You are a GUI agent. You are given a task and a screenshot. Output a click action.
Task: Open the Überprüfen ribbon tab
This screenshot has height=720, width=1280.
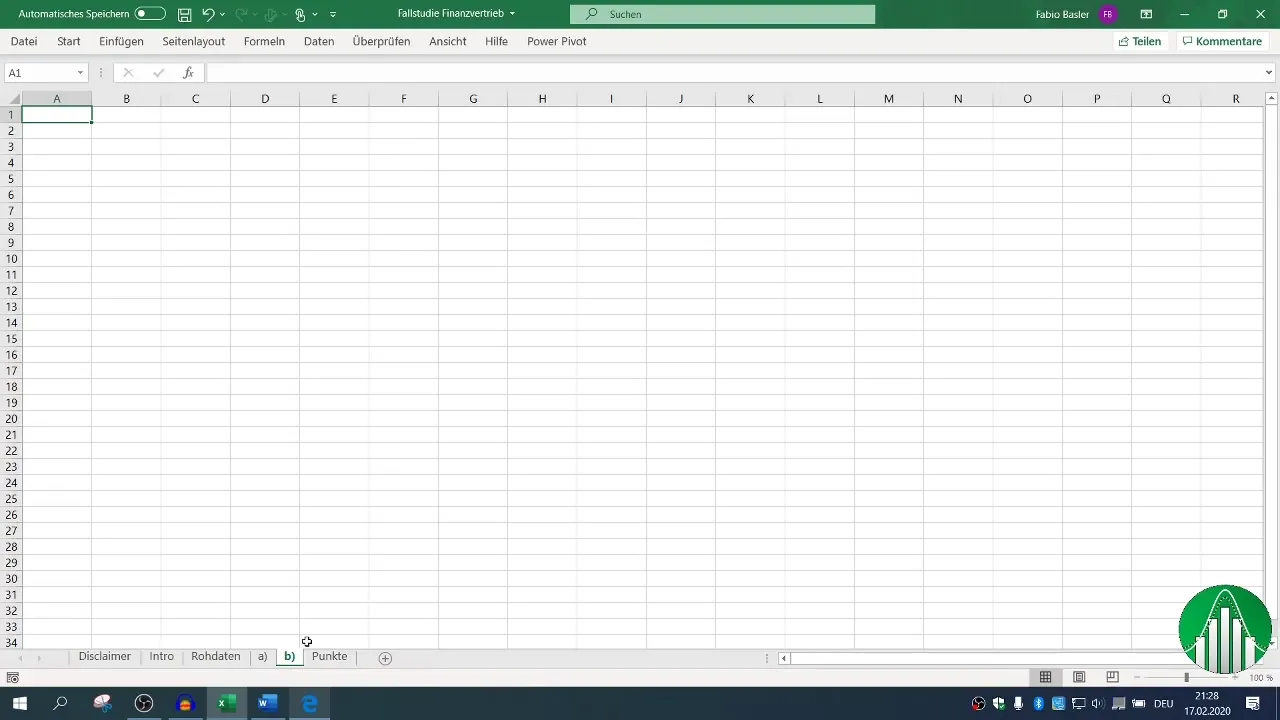pyautogui.click(x=379, y=41)
